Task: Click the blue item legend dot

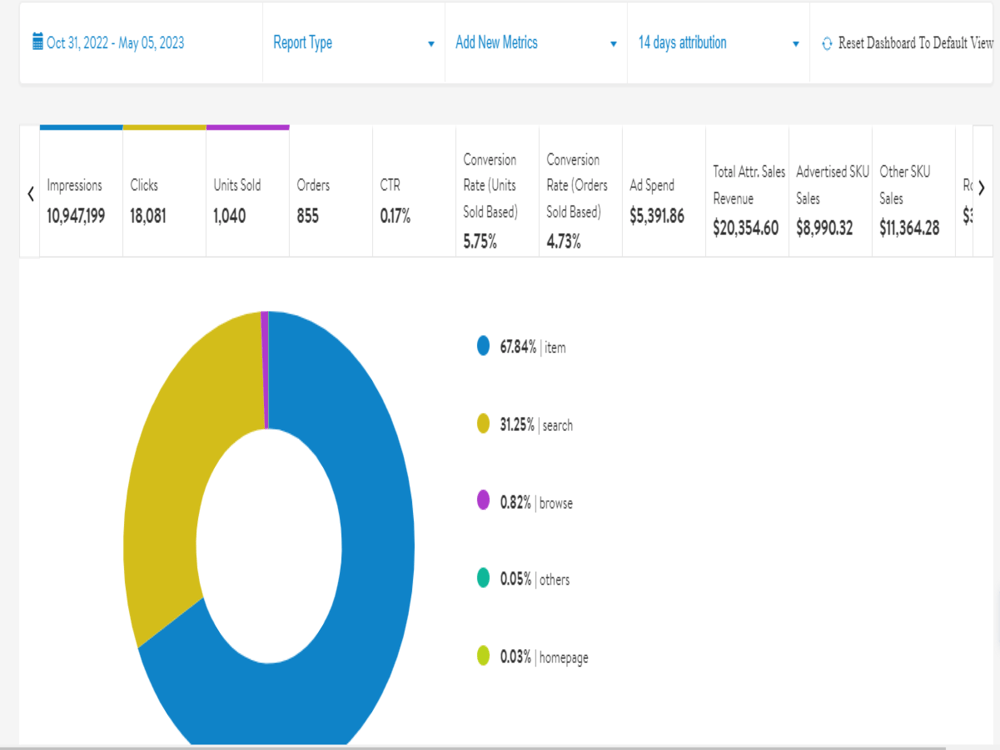Action: click(x=483, y=346)
